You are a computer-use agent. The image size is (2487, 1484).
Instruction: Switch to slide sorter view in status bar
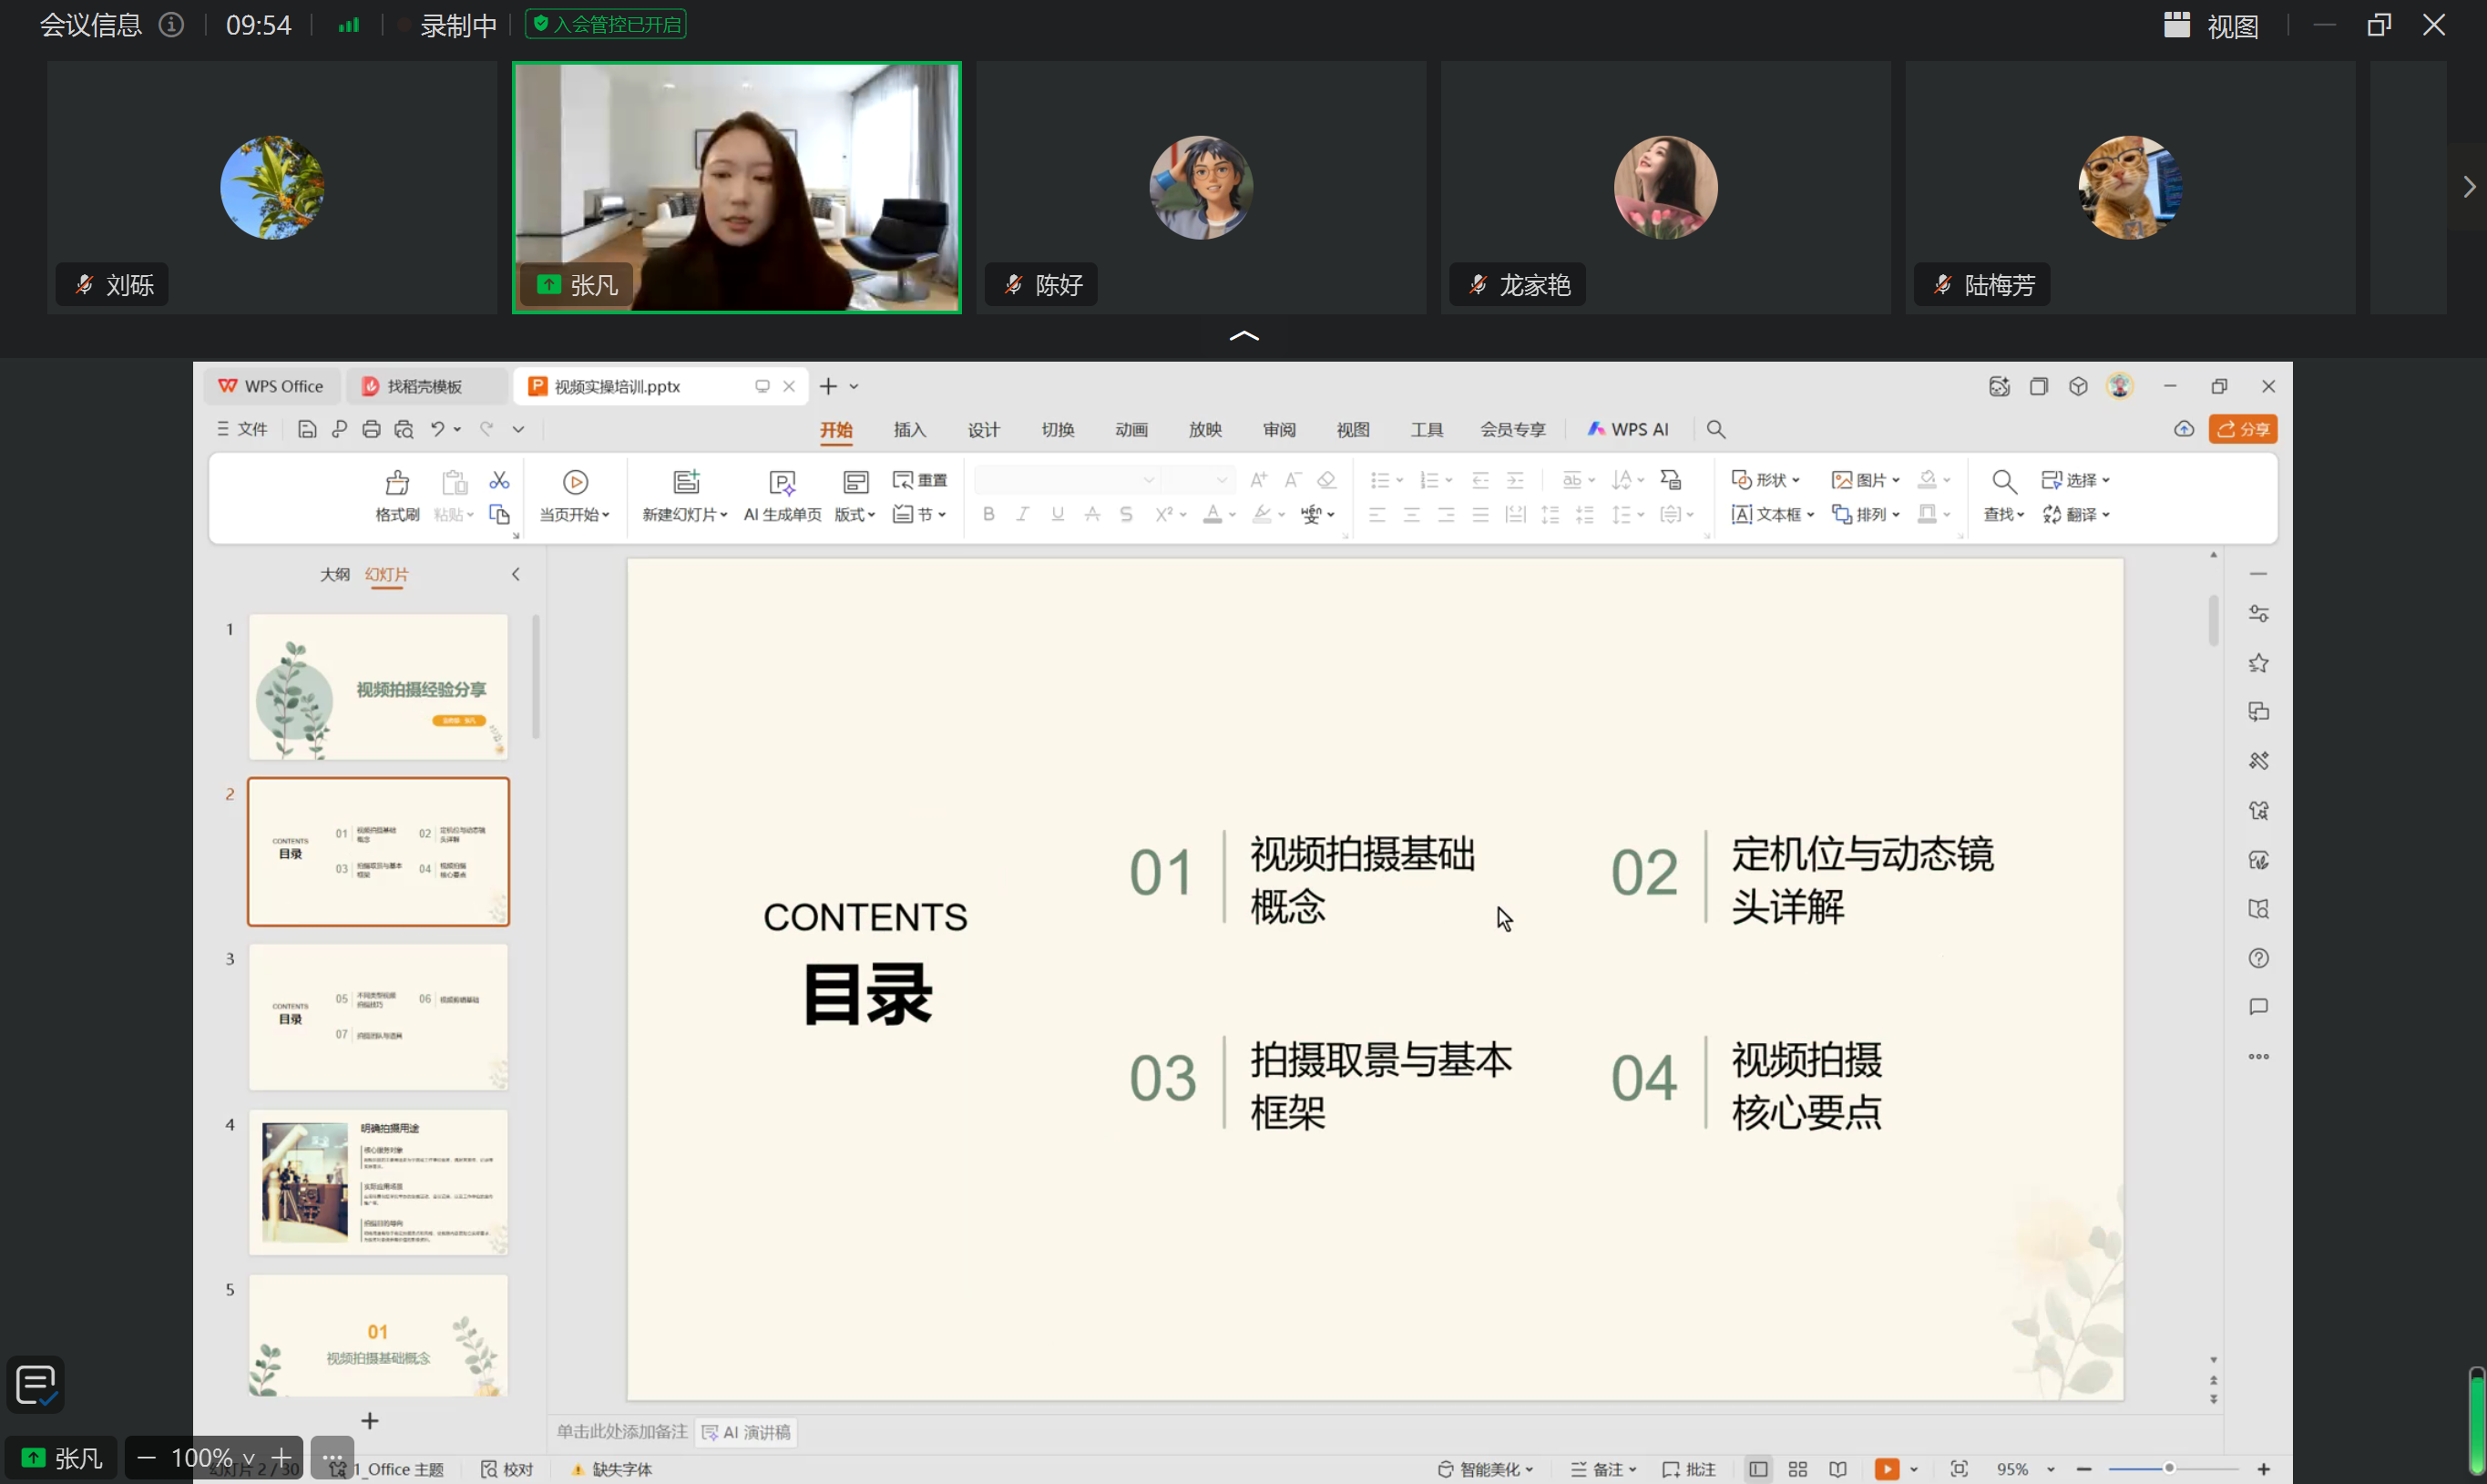(1797, 1468)
